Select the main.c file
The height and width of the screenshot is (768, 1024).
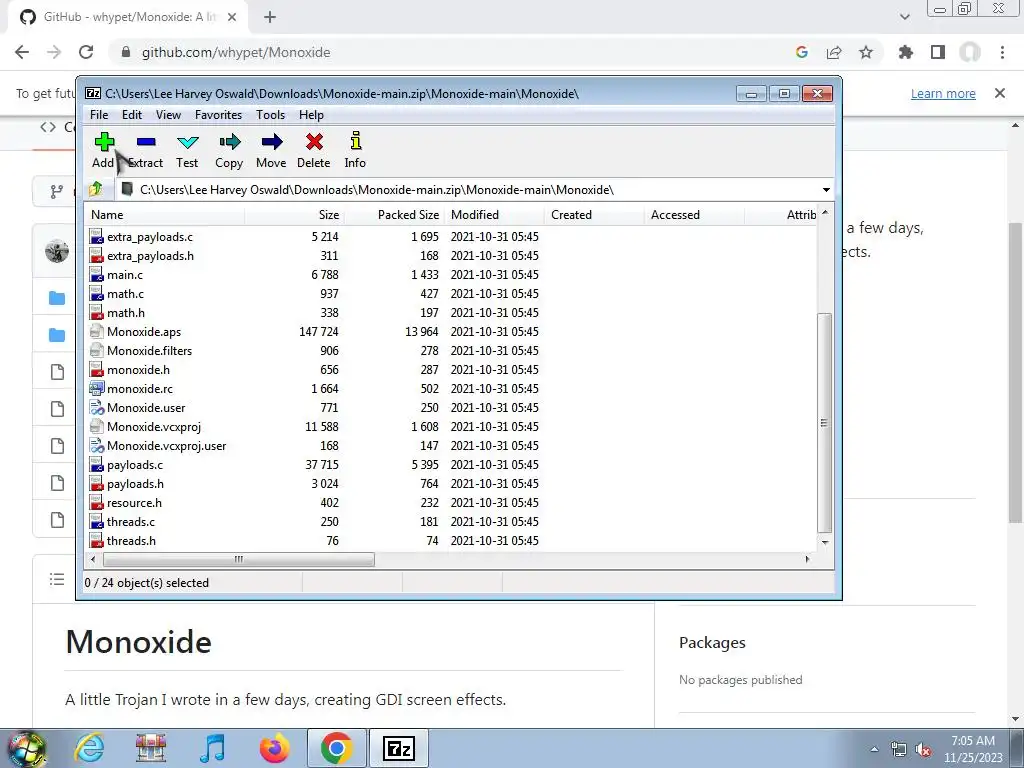click(x=125, y=275)
